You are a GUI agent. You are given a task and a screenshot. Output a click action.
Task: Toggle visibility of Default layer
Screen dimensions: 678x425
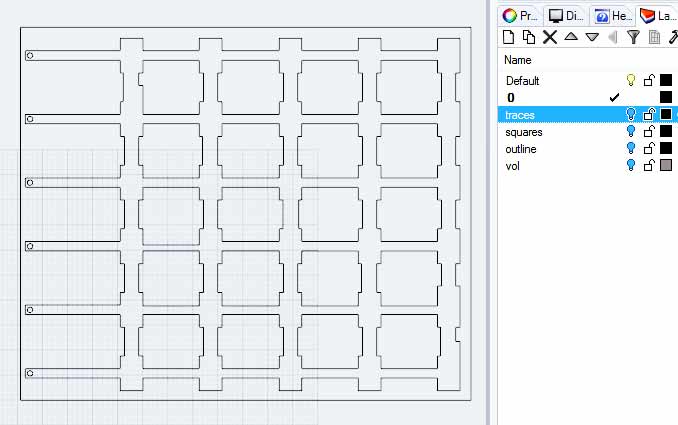pyautogui.click(x=631, y=80)
